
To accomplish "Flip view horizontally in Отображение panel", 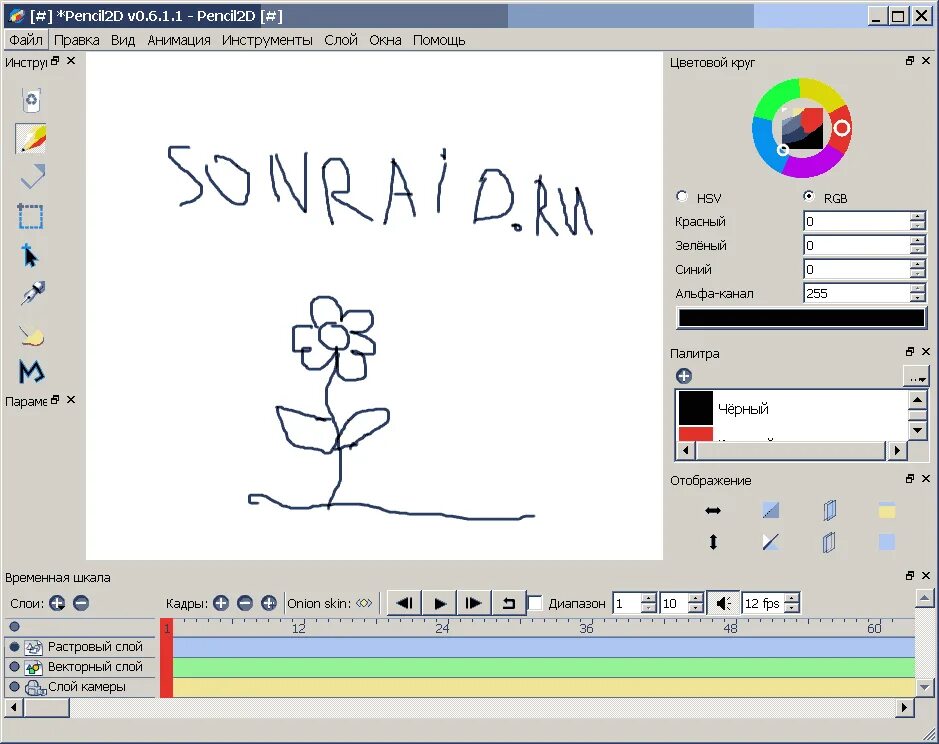I will coord(713,510).
